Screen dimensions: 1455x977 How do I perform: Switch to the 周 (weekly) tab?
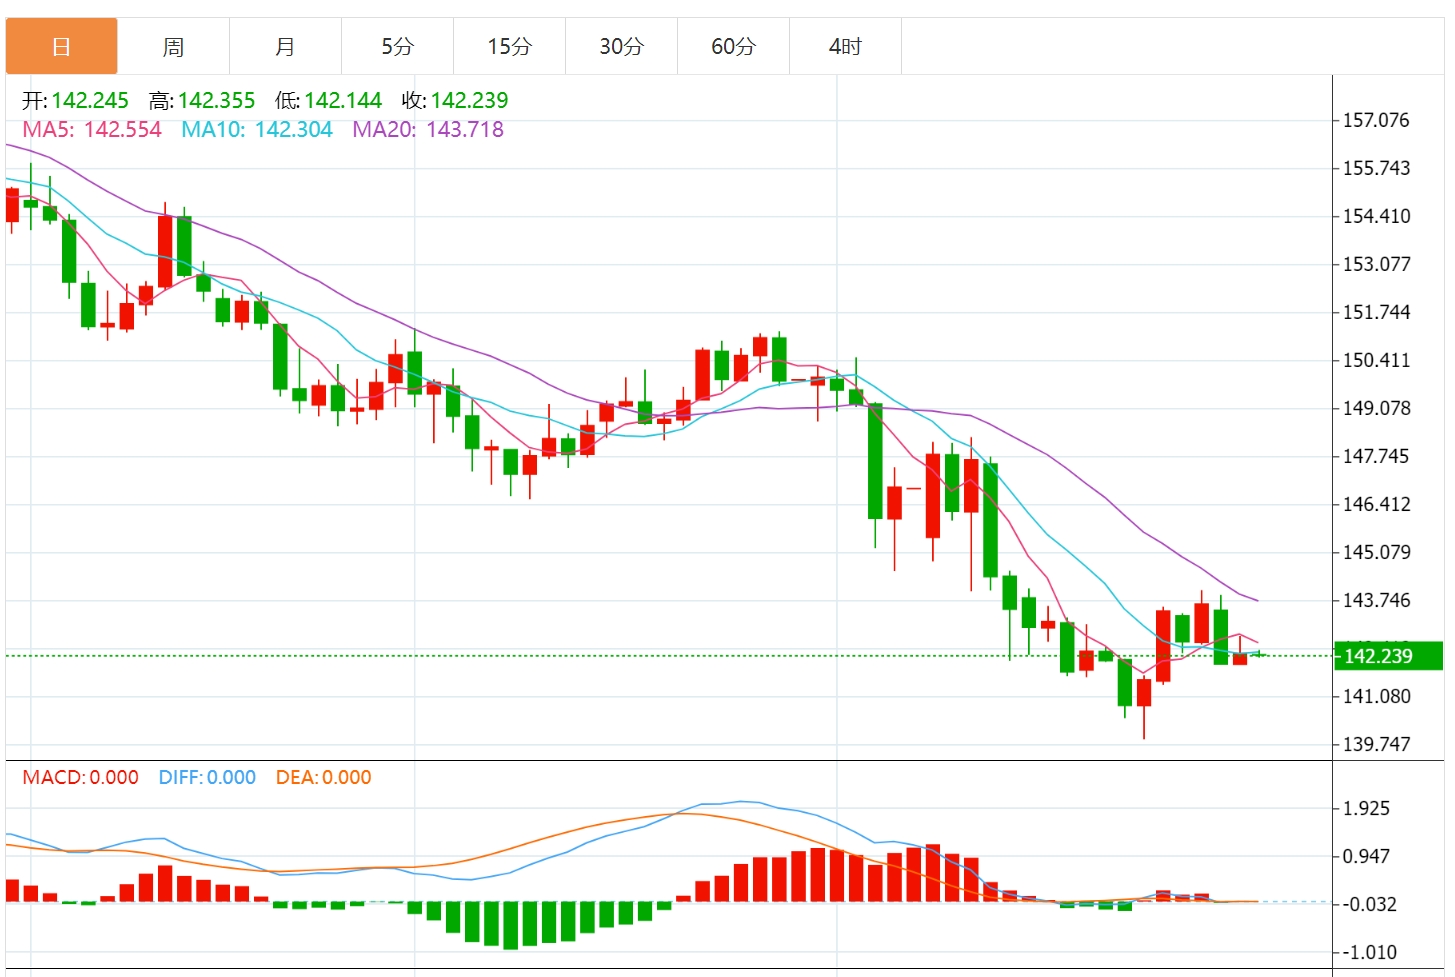pos(174,46)
